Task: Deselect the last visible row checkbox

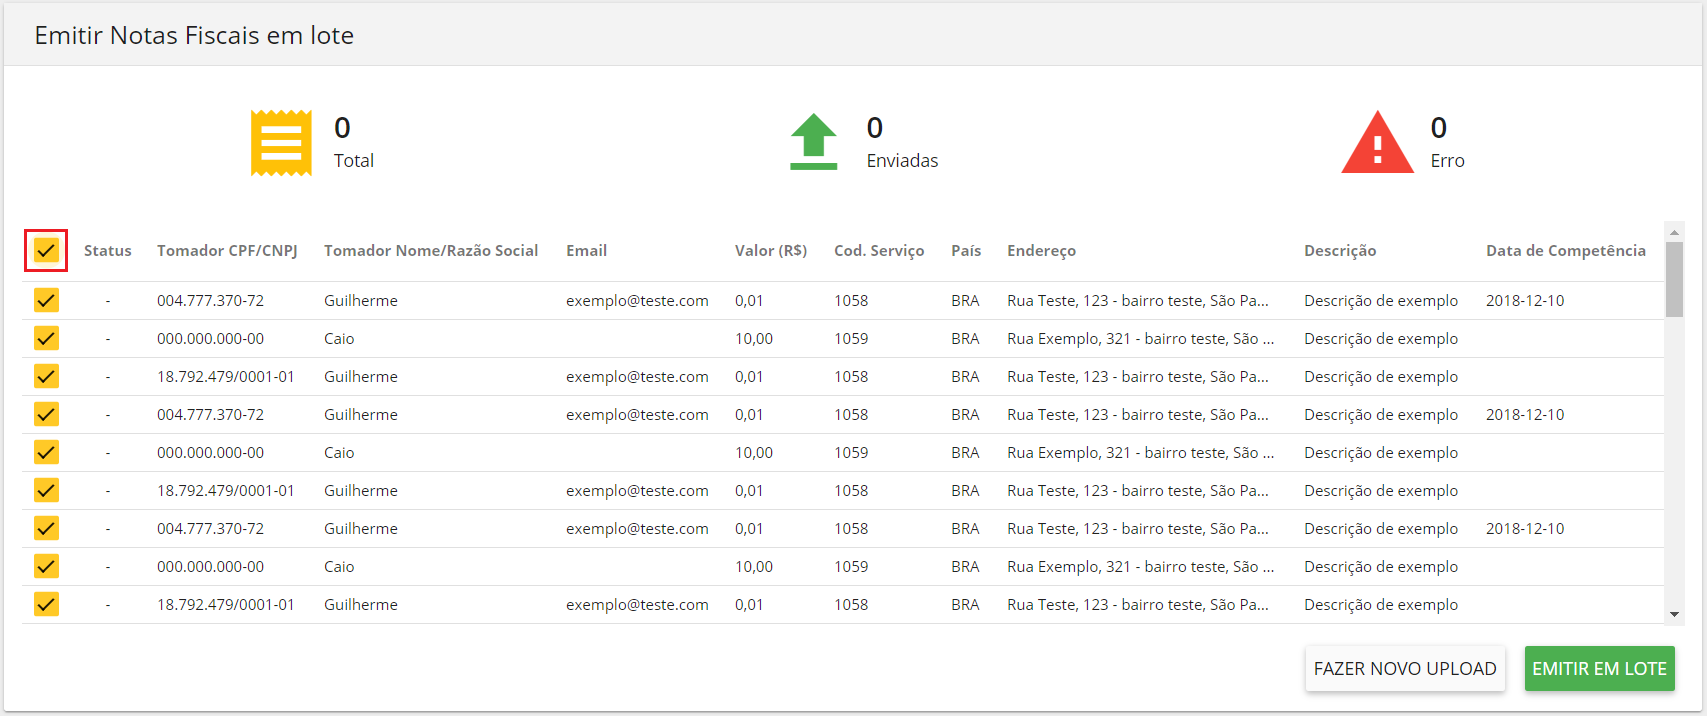Action: (x=46, y=604)
